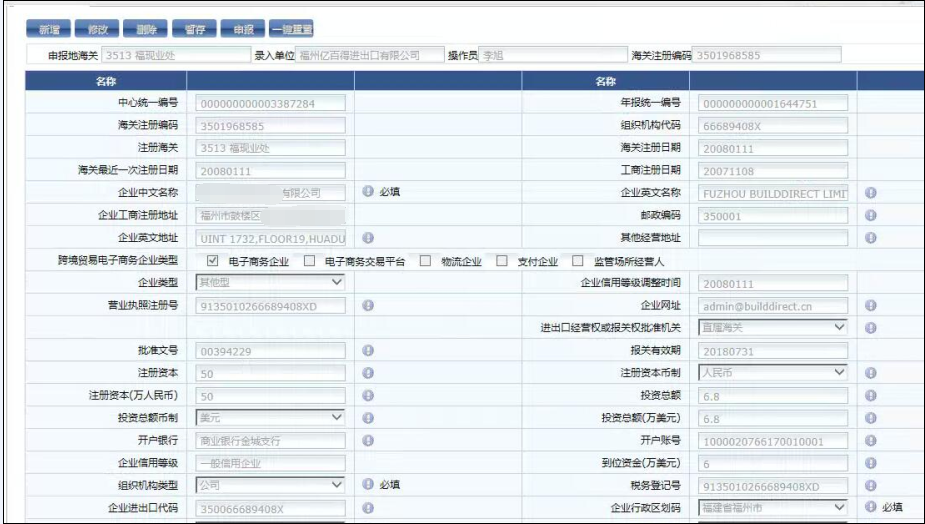Screen dimensions: 925x524
Task: Click info icon next to 开户银行 field
Action: point(367,440)
